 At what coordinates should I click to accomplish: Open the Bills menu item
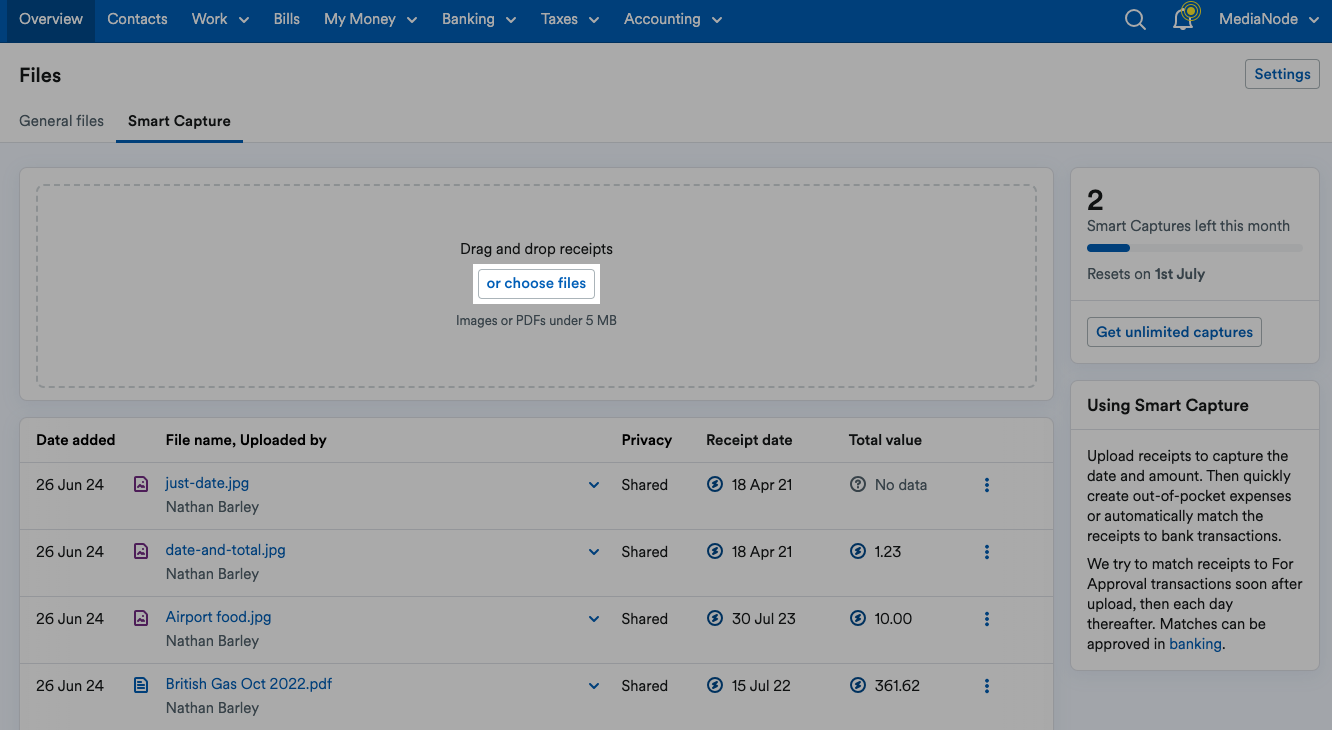(287, 18)
